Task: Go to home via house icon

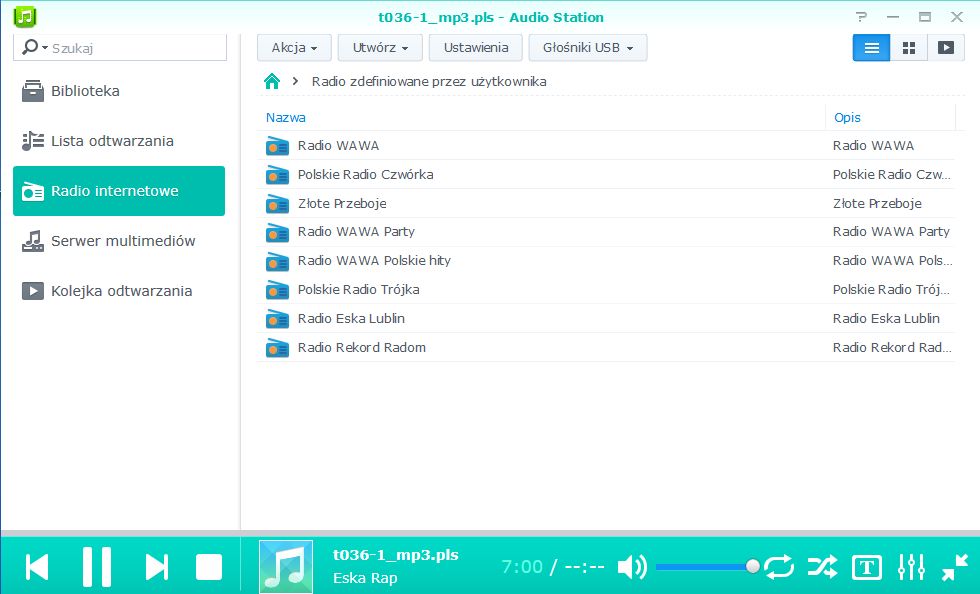Action: (272, 81)
